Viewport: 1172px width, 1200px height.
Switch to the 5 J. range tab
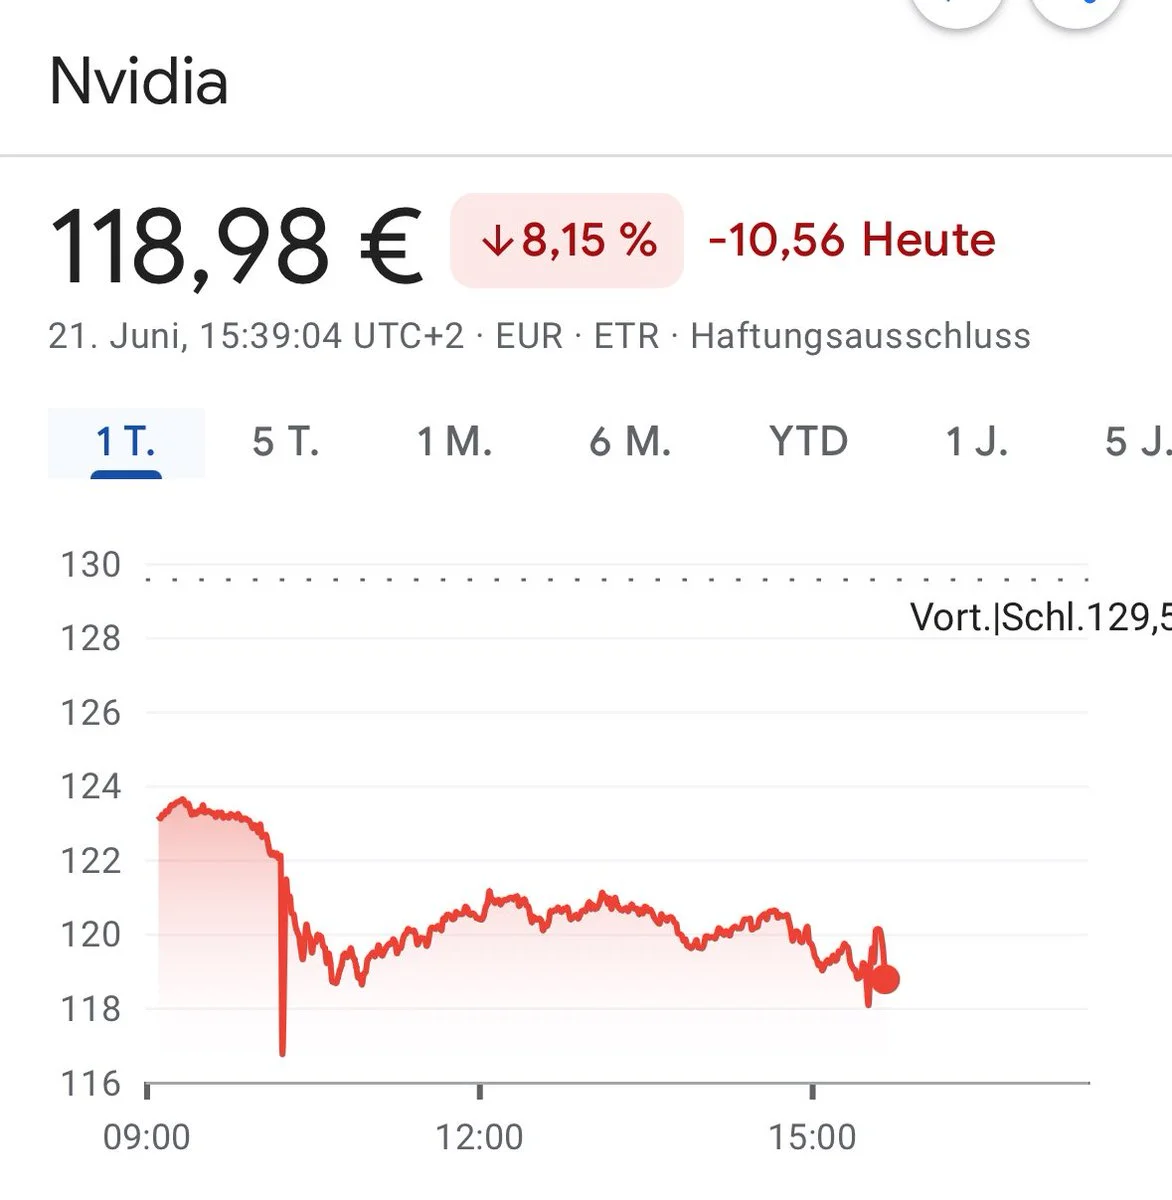click(x=1138, y=442)
